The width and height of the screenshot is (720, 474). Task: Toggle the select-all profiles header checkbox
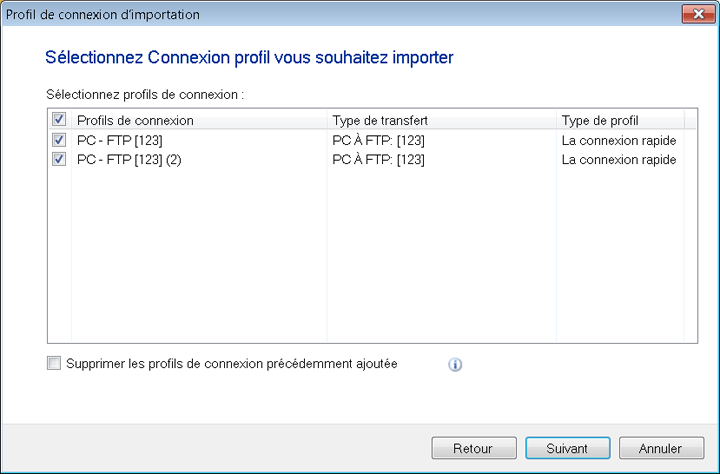tap(59, 120)
